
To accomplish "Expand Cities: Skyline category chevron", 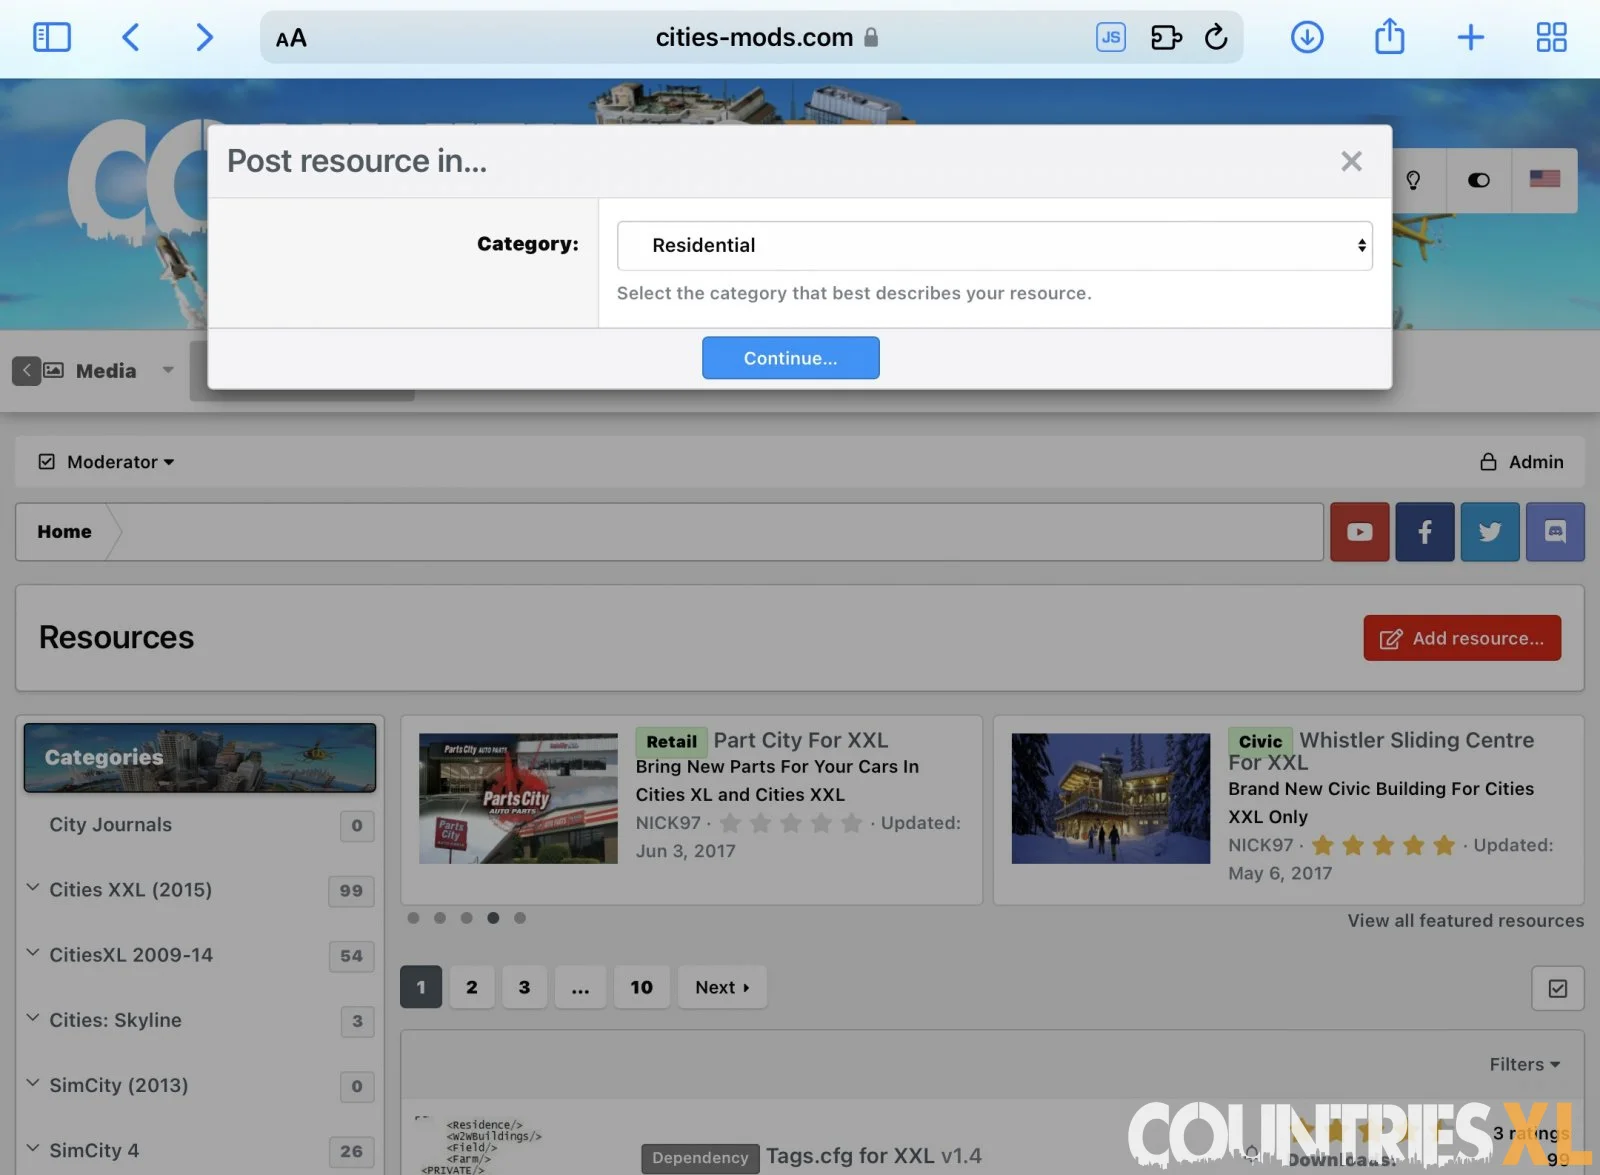I will (32, 1018).
